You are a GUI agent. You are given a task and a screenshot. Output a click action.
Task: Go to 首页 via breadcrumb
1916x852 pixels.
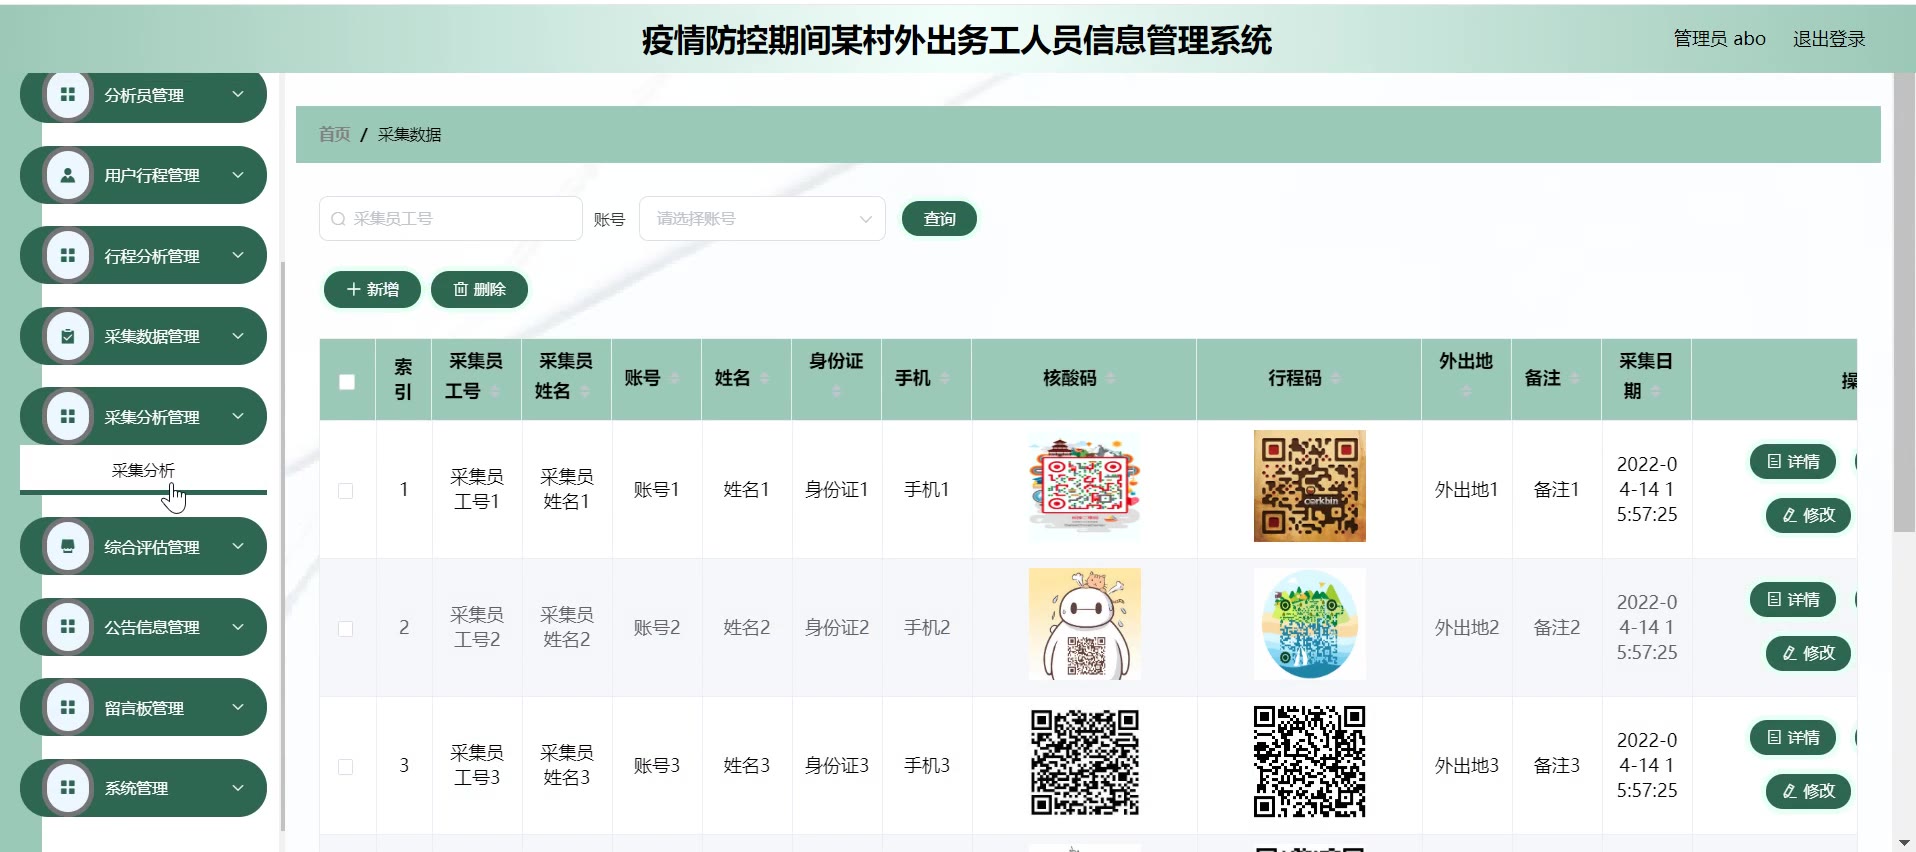click(x=334, y=134)
